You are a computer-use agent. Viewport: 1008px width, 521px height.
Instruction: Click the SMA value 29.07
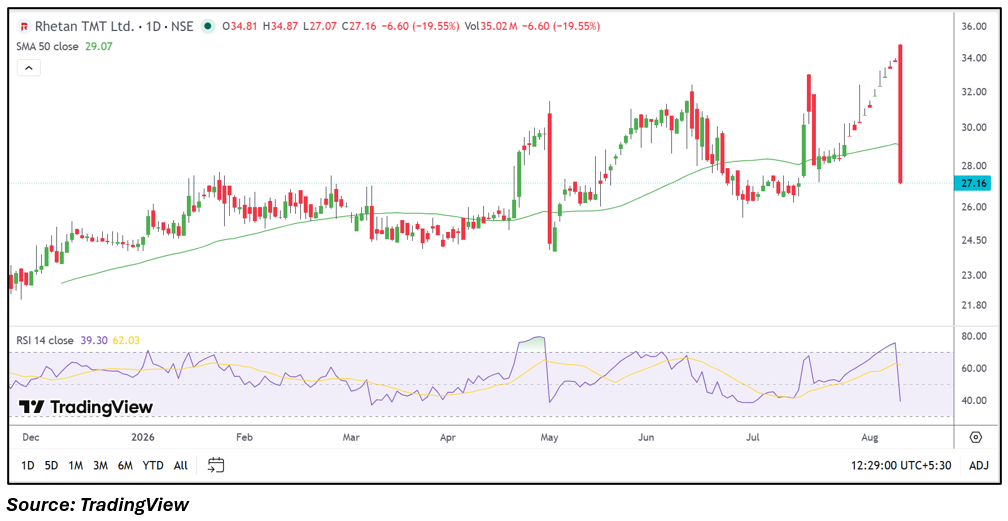click(97, 46)
